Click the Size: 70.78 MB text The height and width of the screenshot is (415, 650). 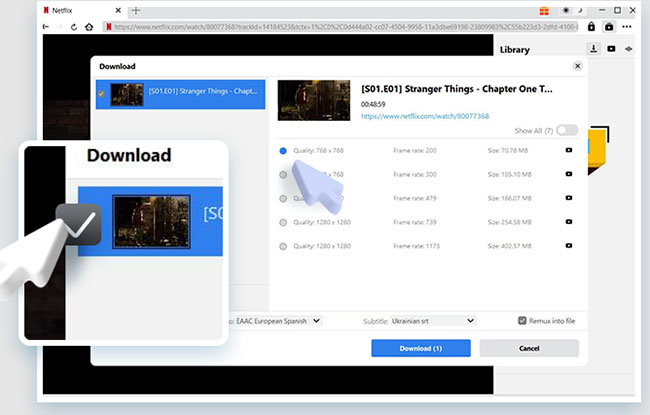508,150
